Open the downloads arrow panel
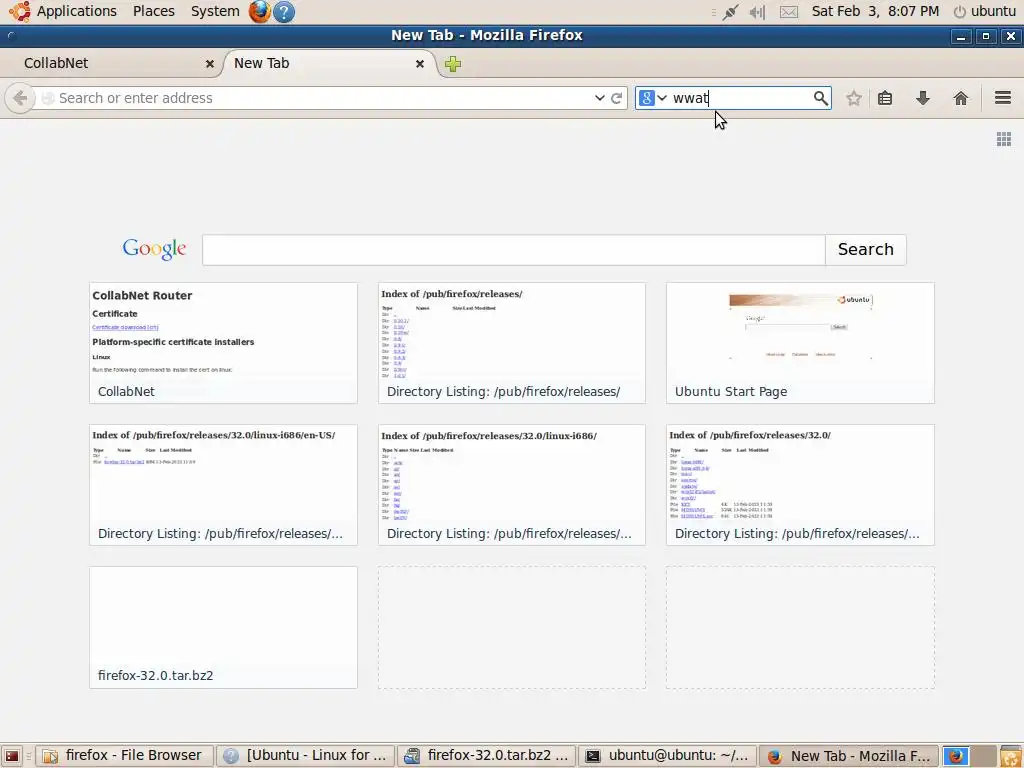 pos(923,98)
